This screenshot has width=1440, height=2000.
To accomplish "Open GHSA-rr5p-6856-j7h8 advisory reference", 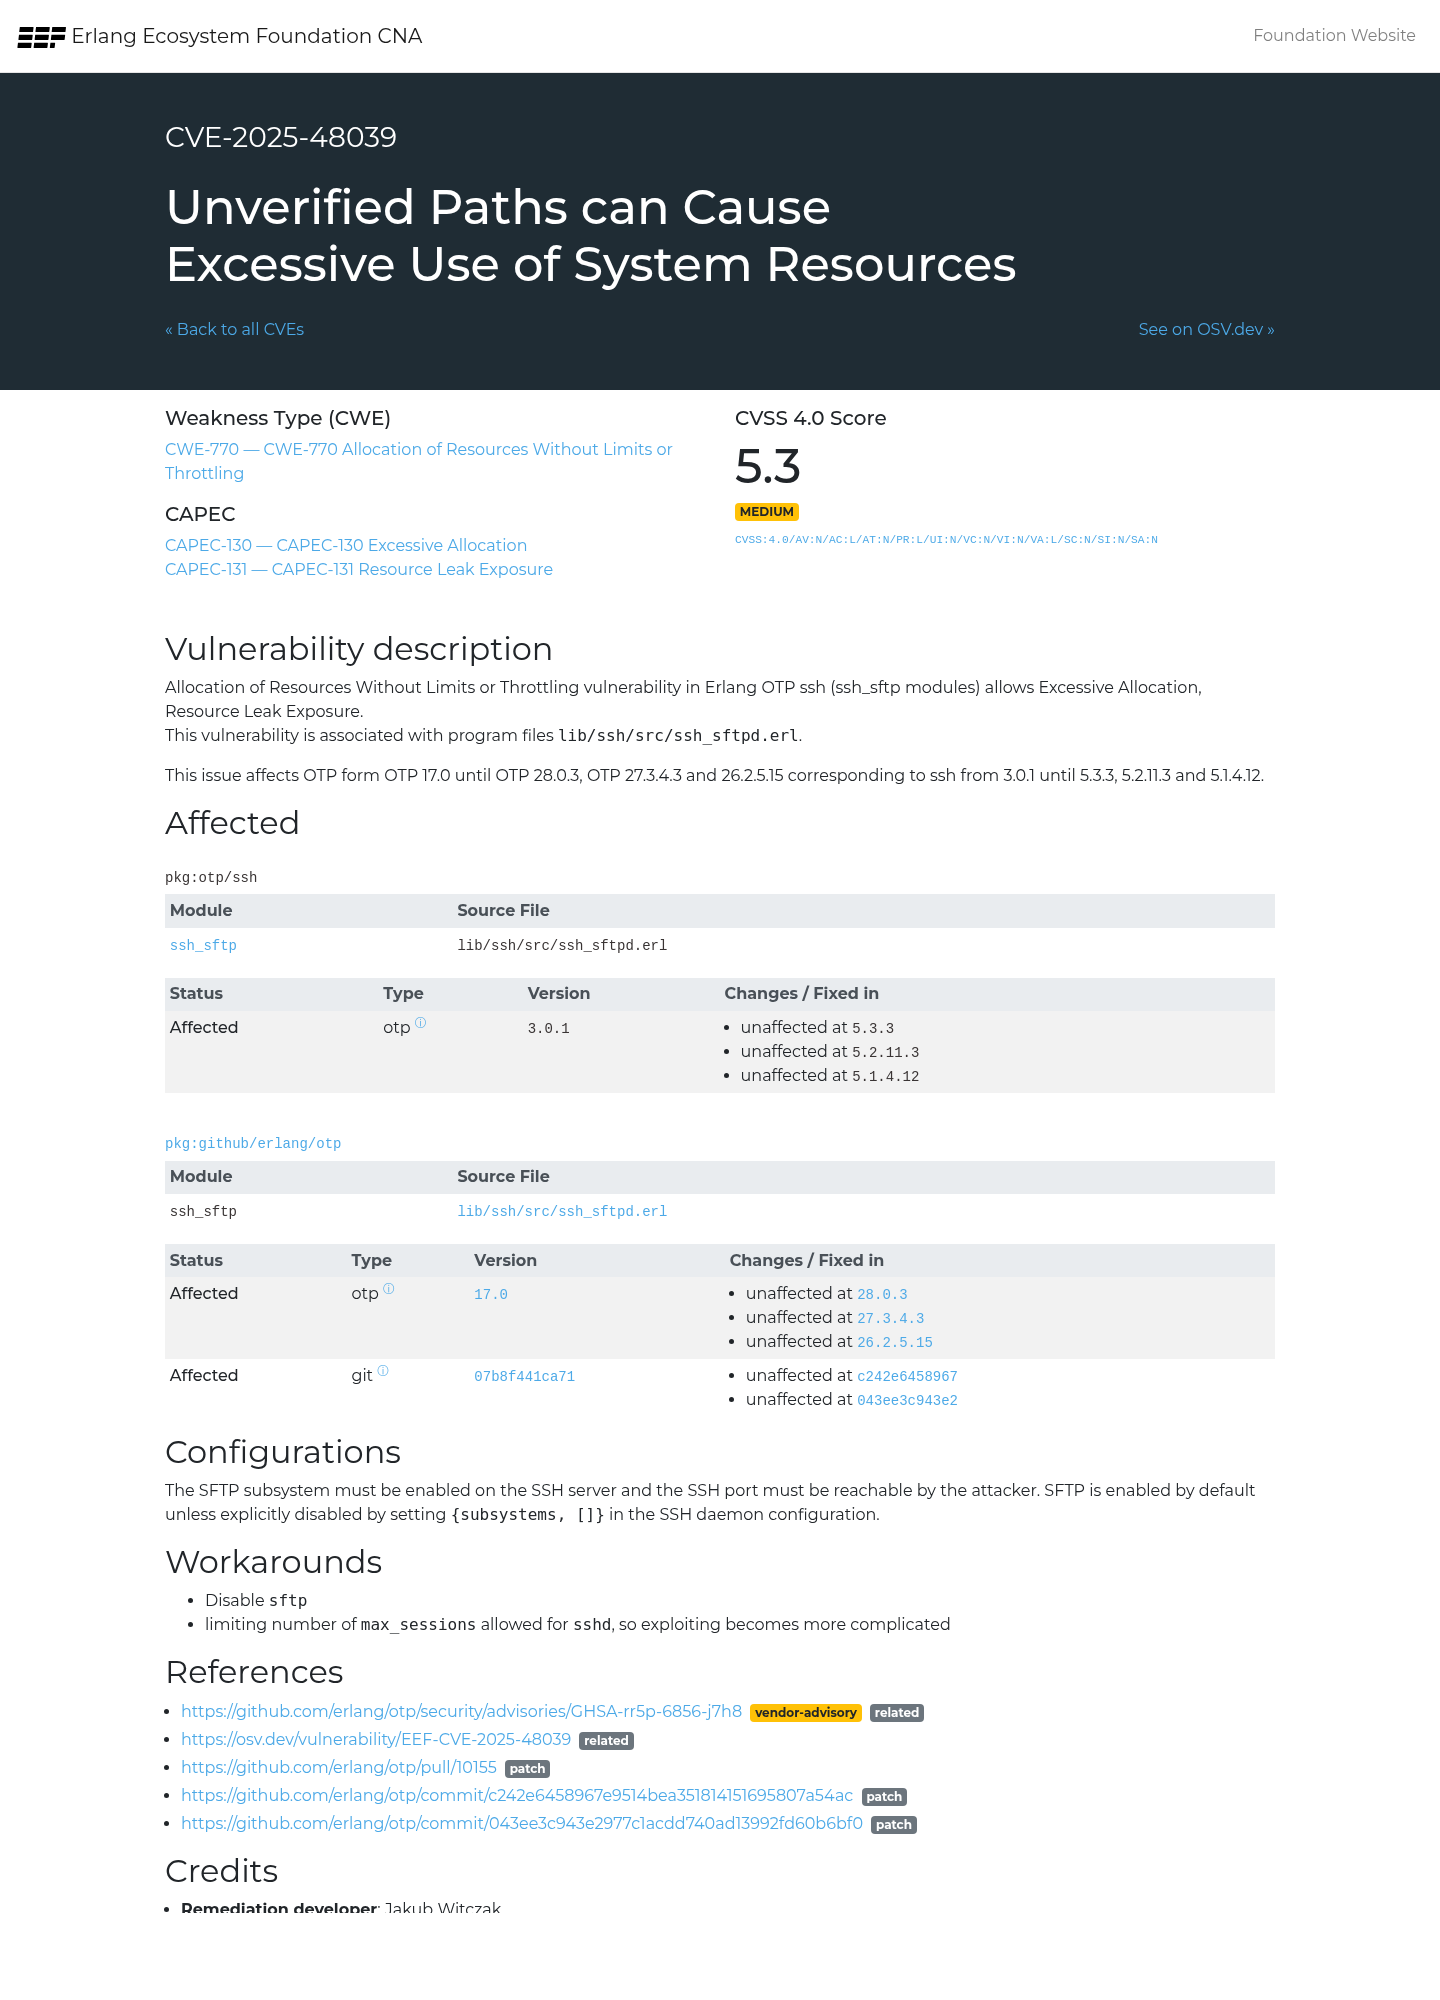I will tap(461, 1711).
